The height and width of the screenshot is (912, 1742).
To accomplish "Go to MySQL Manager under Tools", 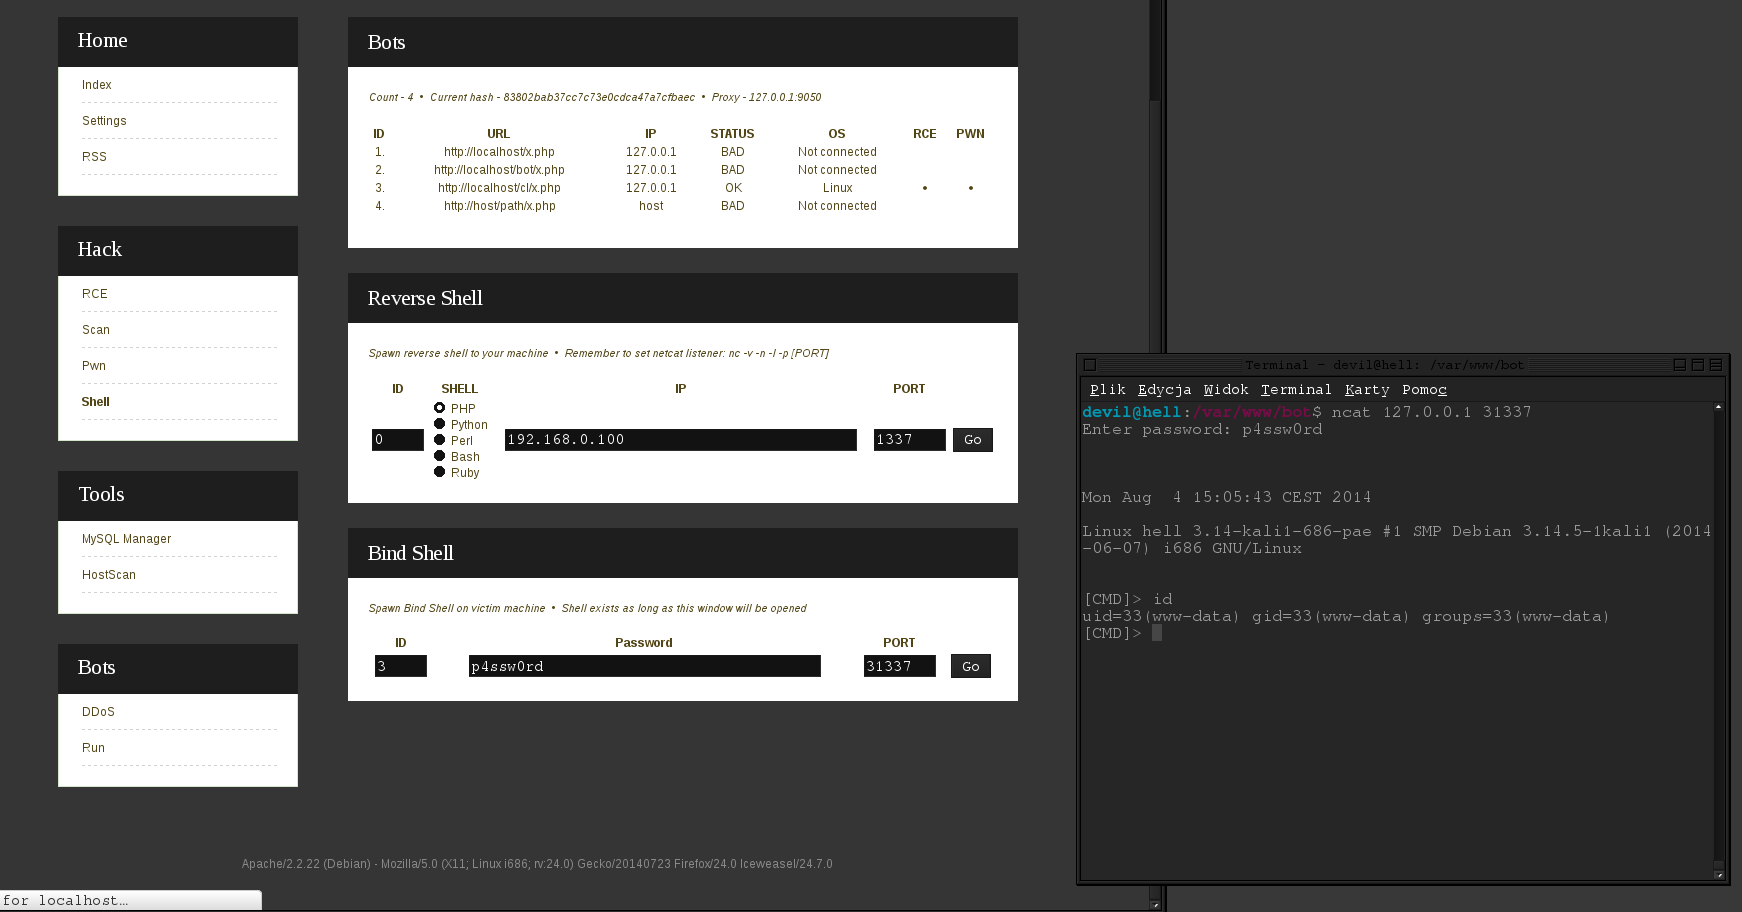I will 126,539.
